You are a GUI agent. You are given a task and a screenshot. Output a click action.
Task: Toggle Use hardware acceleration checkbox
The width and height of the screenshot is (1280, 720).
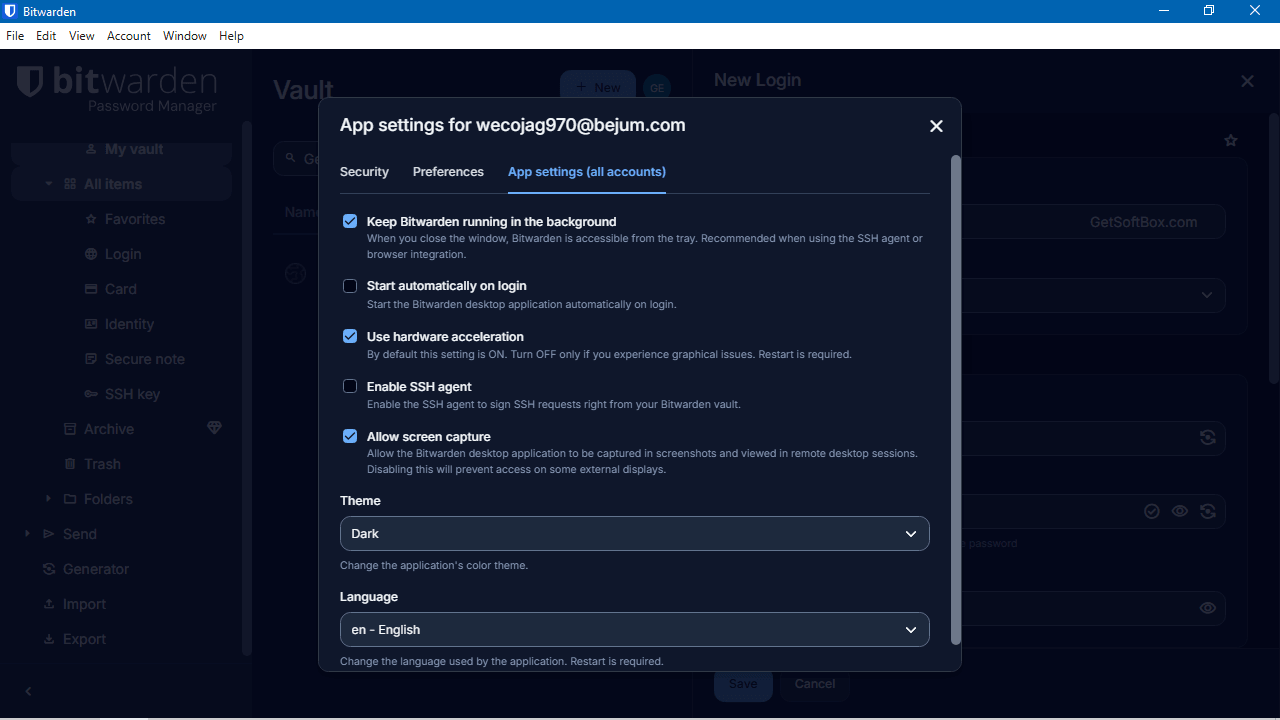[x=350, y=336]
